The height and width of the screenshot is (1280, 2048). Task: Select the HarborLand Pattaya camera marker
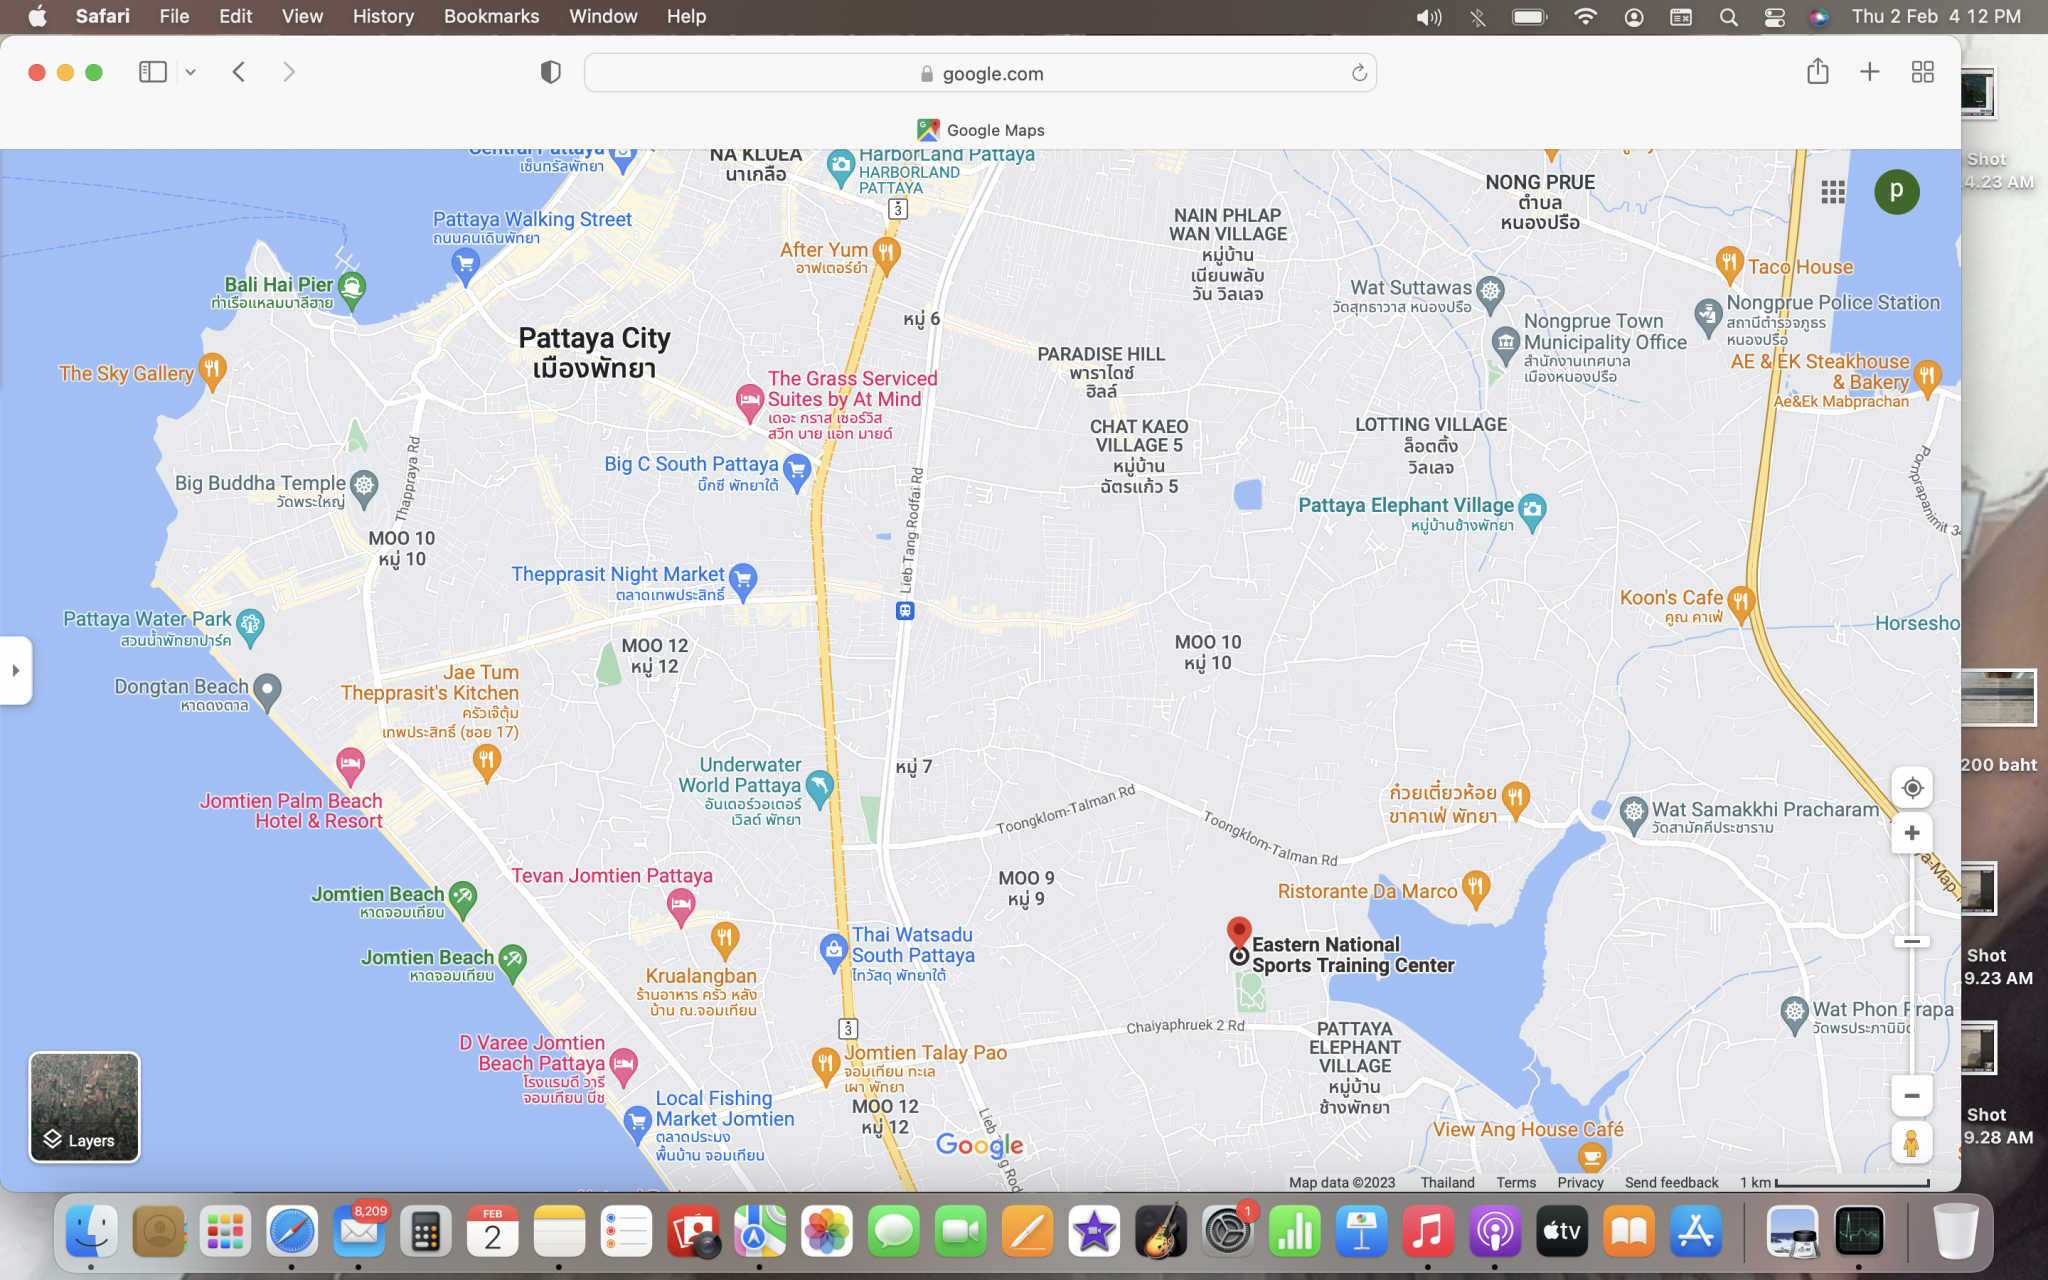(x=840, y=166)
